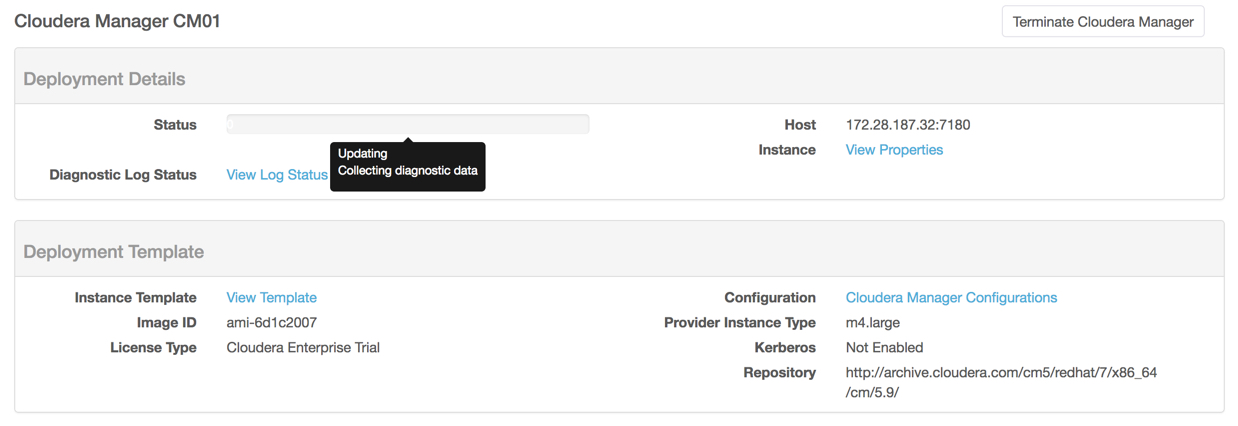The width and height of the screenshot is (1238, 426).
Task: Click the Provider Instance Type label
Action: tap(740, 323)
